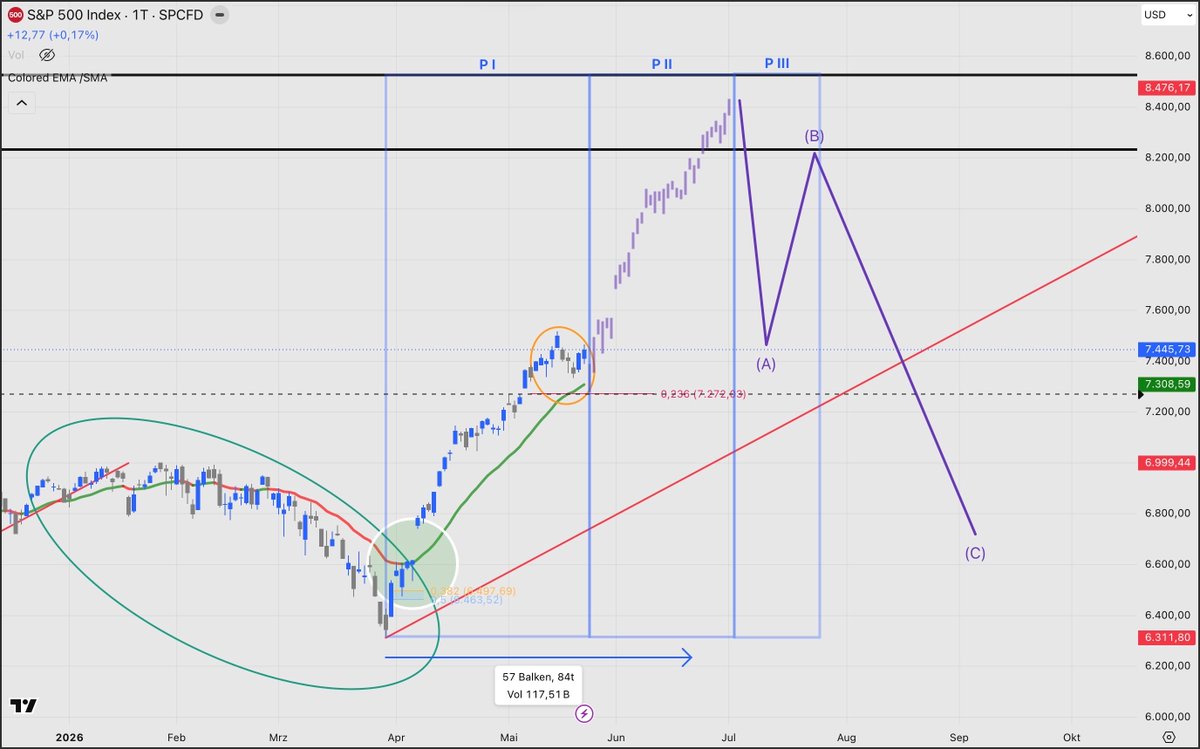Click the 57 Balken, 84t measurement box
1200x749 pixels.
tap(537, 685)
